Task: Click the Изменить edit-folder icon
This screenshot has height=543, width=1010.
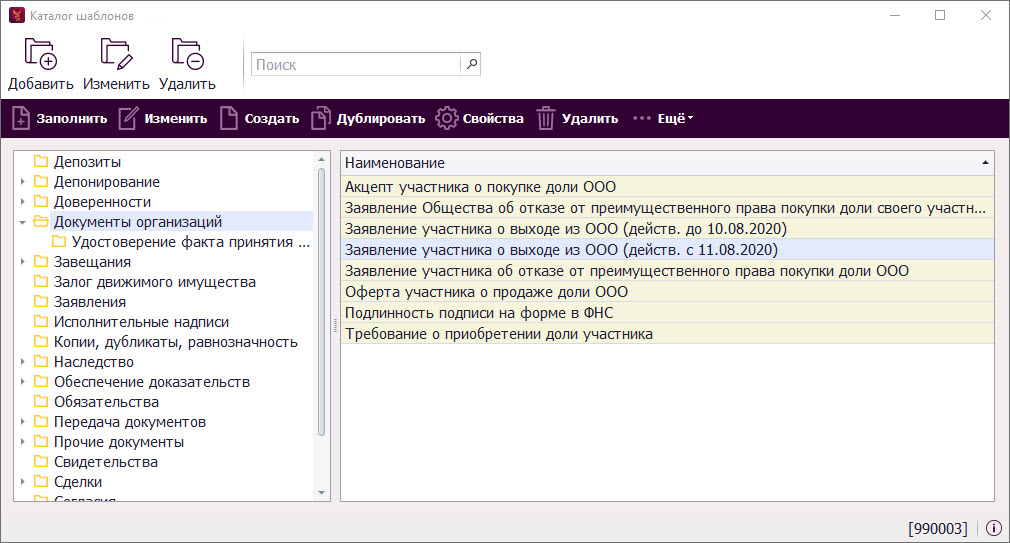Action: point(116,53)
